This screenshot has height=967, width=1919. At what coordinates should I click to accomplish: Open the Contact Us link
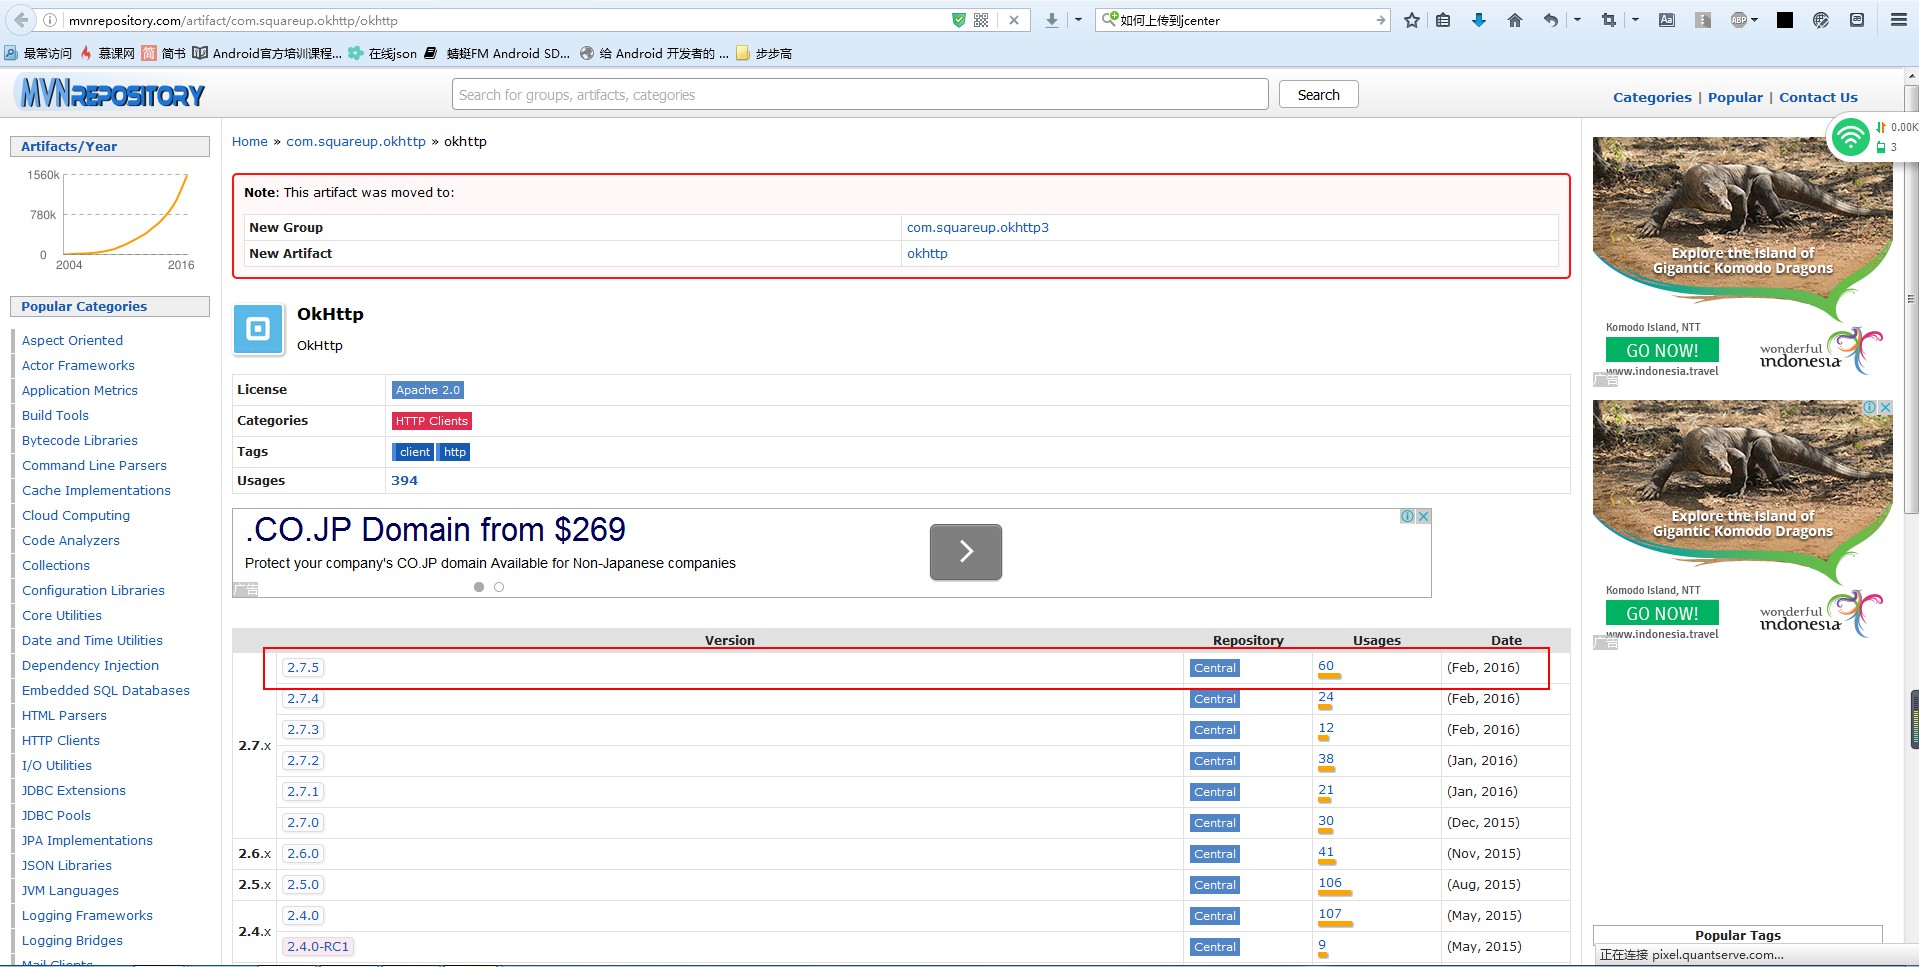tap(1818, 97)
